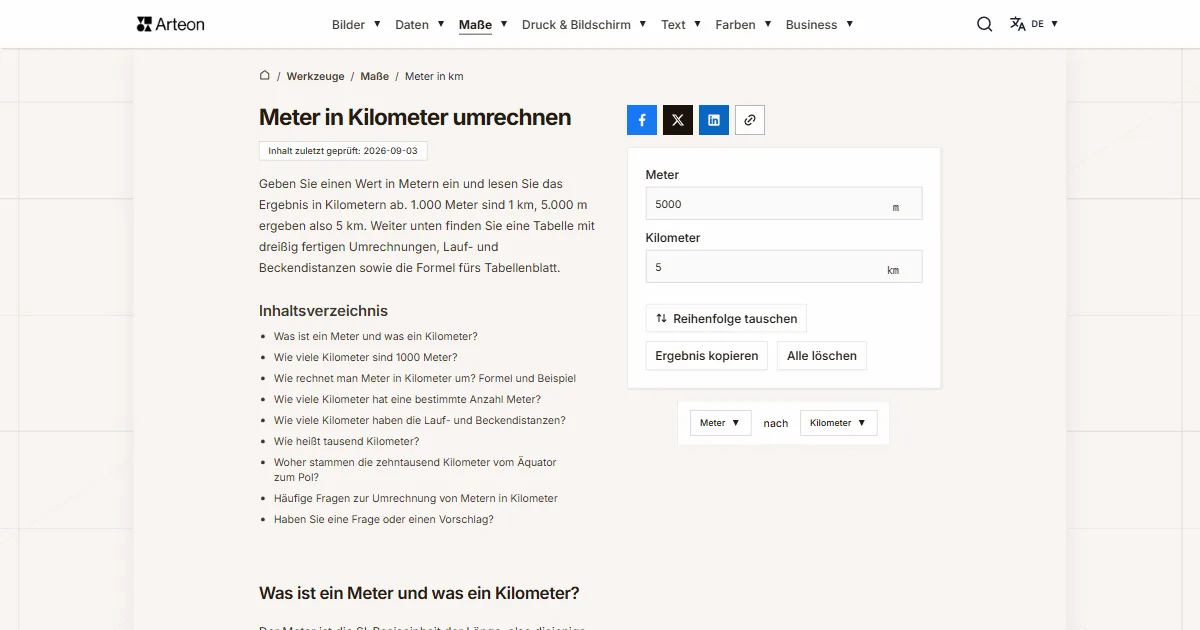Jump to 'Wie heißt tausend Kilometer?'

347,441
